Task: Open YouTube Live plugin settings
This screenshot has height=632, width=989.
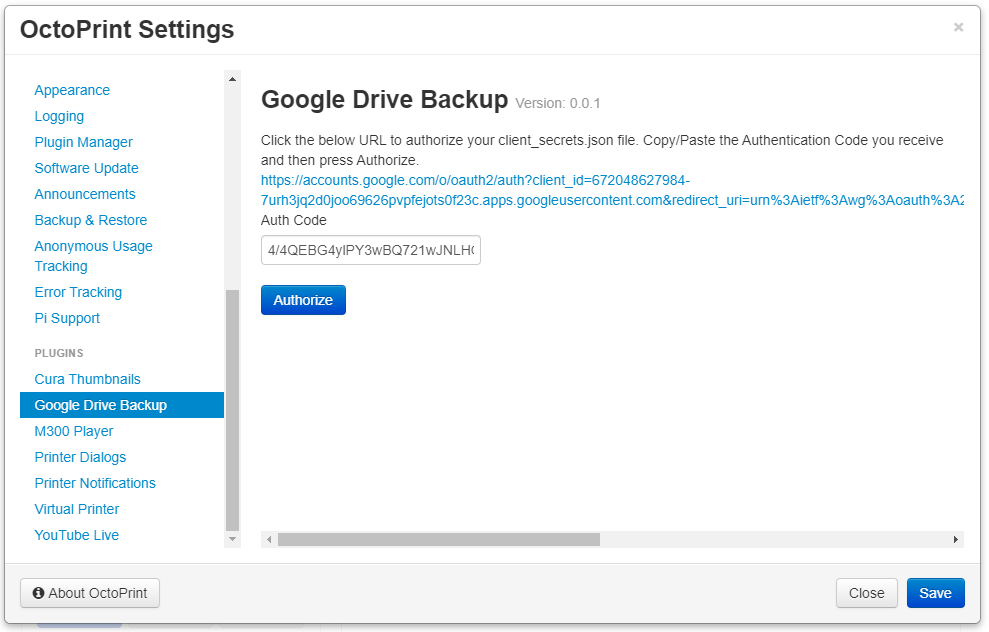Action: click(x=76, y=535)
